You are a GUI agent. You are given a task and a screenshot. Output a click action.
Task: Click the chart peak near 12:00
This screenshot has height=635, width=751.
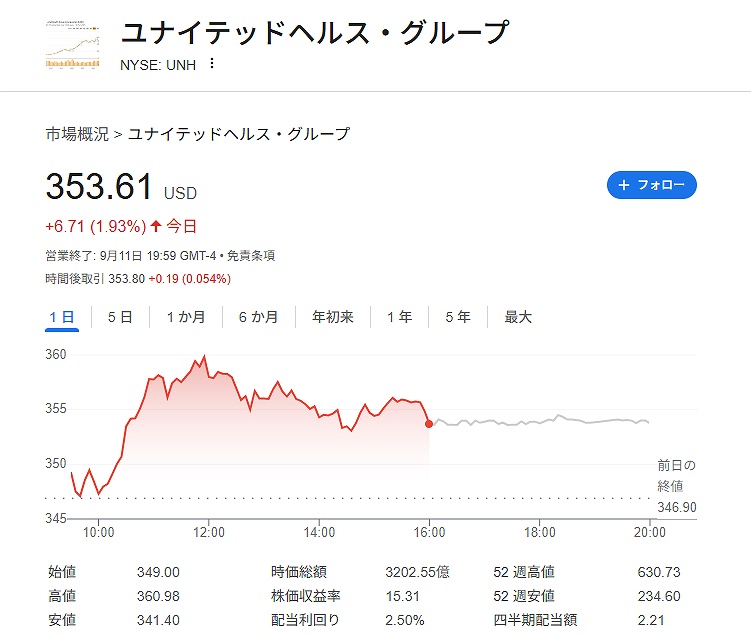[x=204, y=357]
